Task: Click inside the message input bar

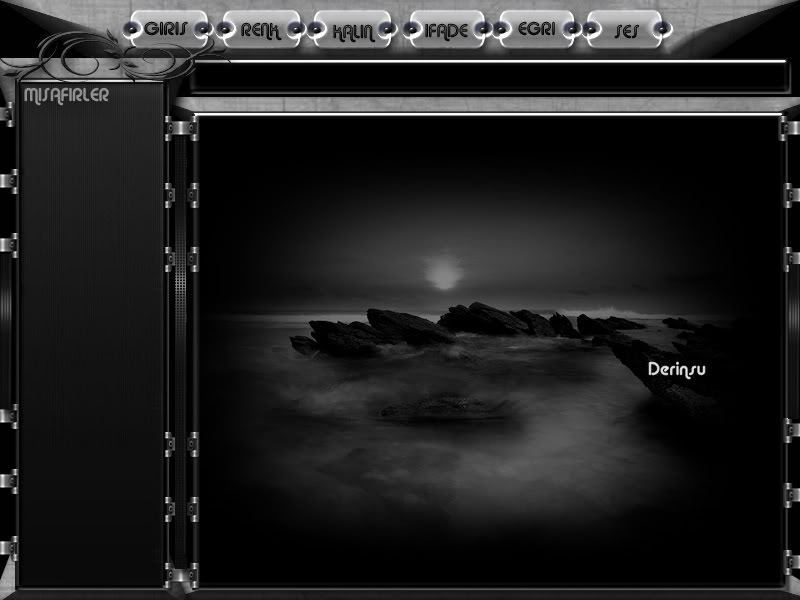Action: coord(489,77)
